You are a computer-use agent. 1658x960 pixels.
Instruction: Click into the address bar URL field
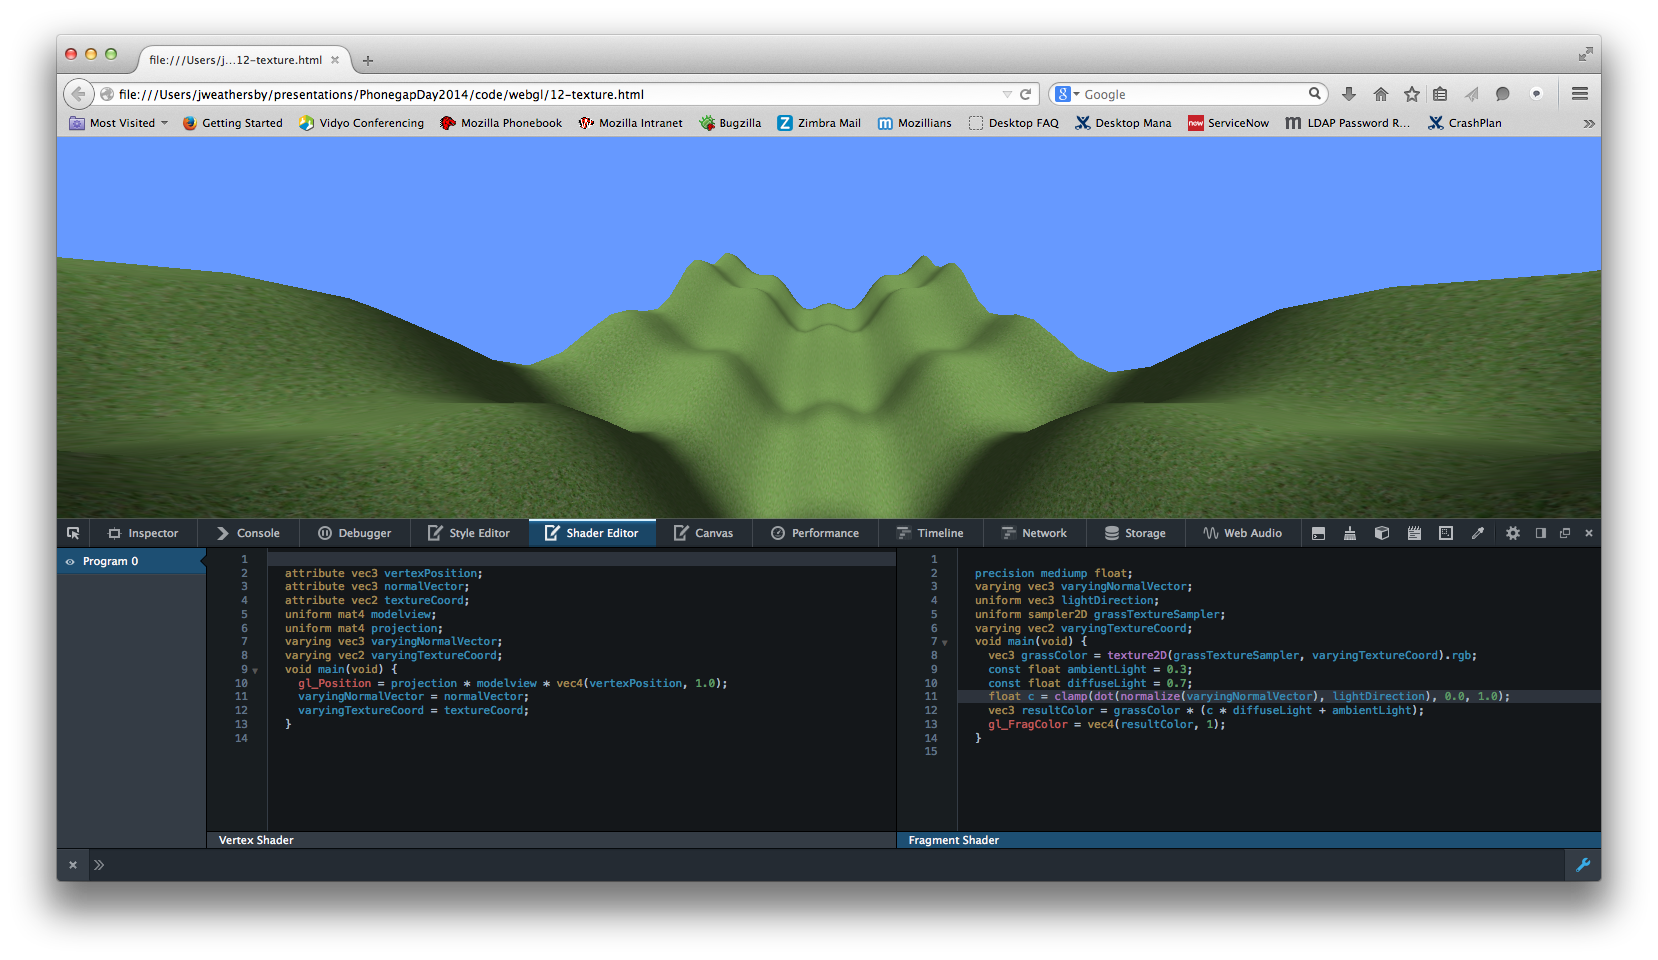click(x=558, y=94)
